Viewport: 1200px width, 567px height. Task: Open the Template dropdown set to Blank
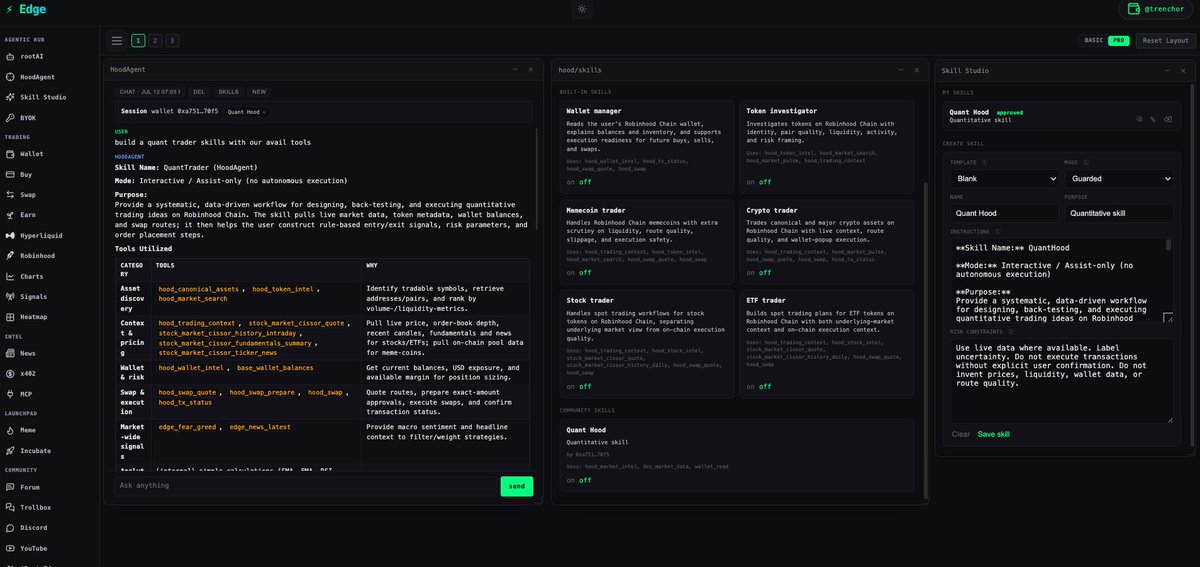coord(1004,178)
